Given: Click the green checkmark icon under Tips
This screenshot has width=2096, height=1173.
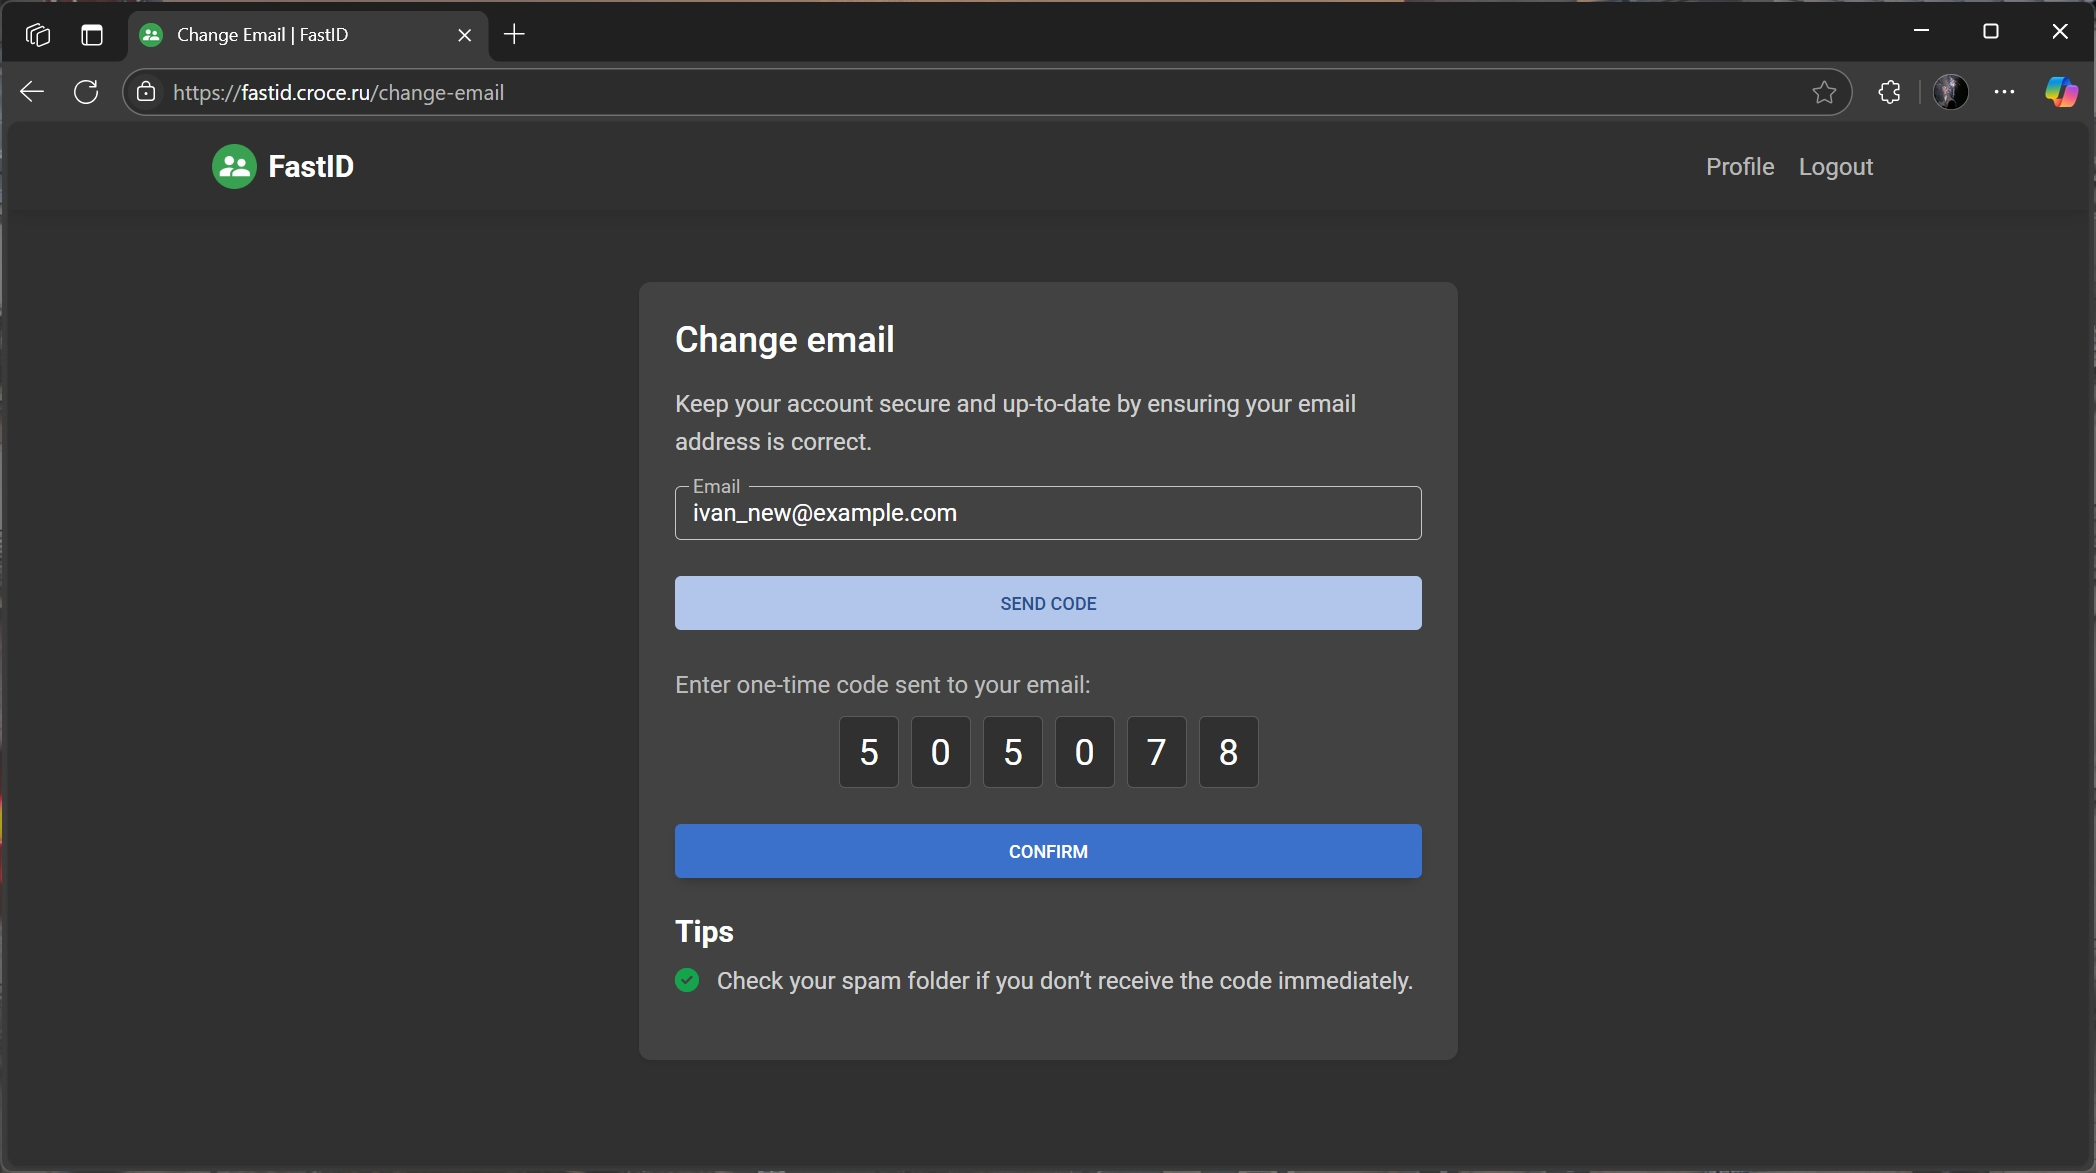Looking at the screenshot, I should [x=687, y=980].
